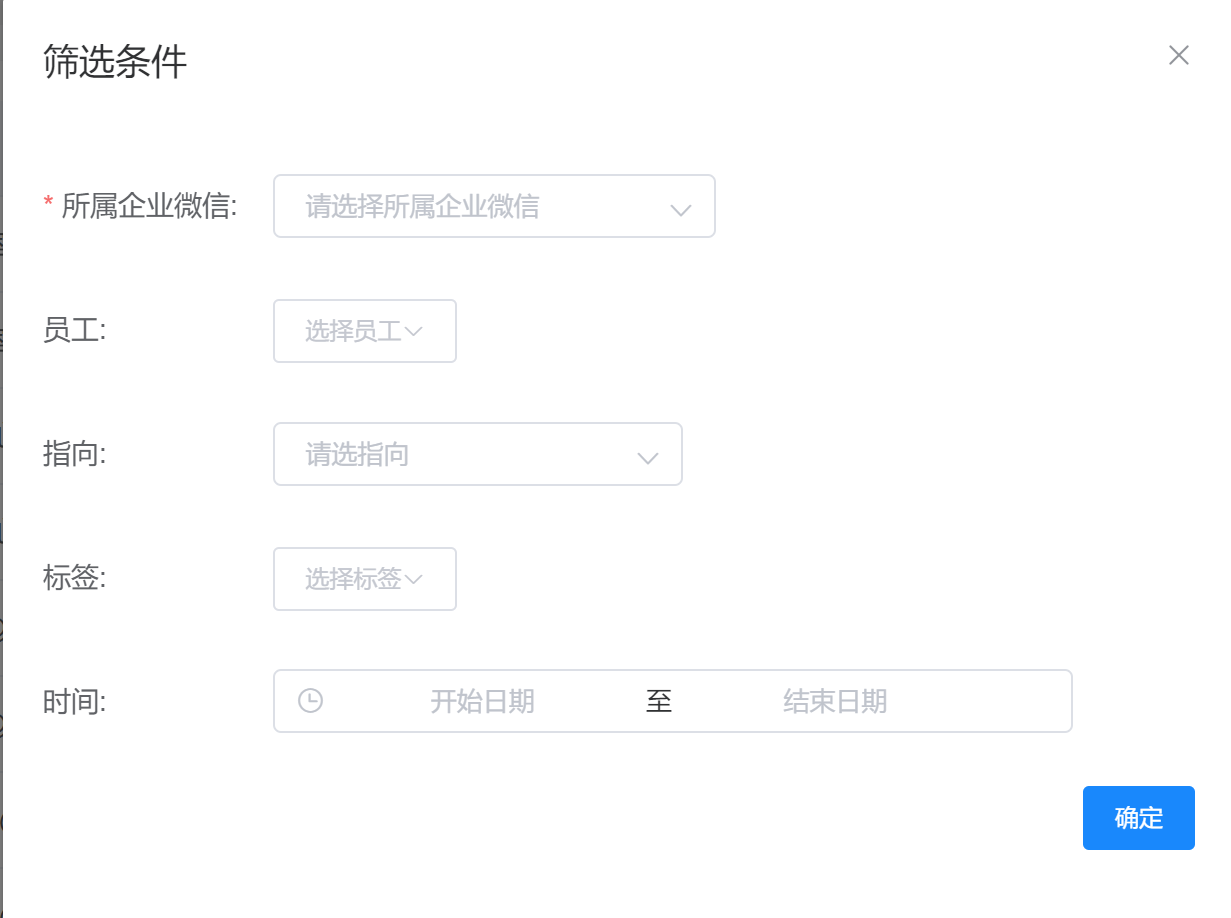Click the 开始日期 start date input
This screenshot has width=1231, height=918.
click(482, 701)
